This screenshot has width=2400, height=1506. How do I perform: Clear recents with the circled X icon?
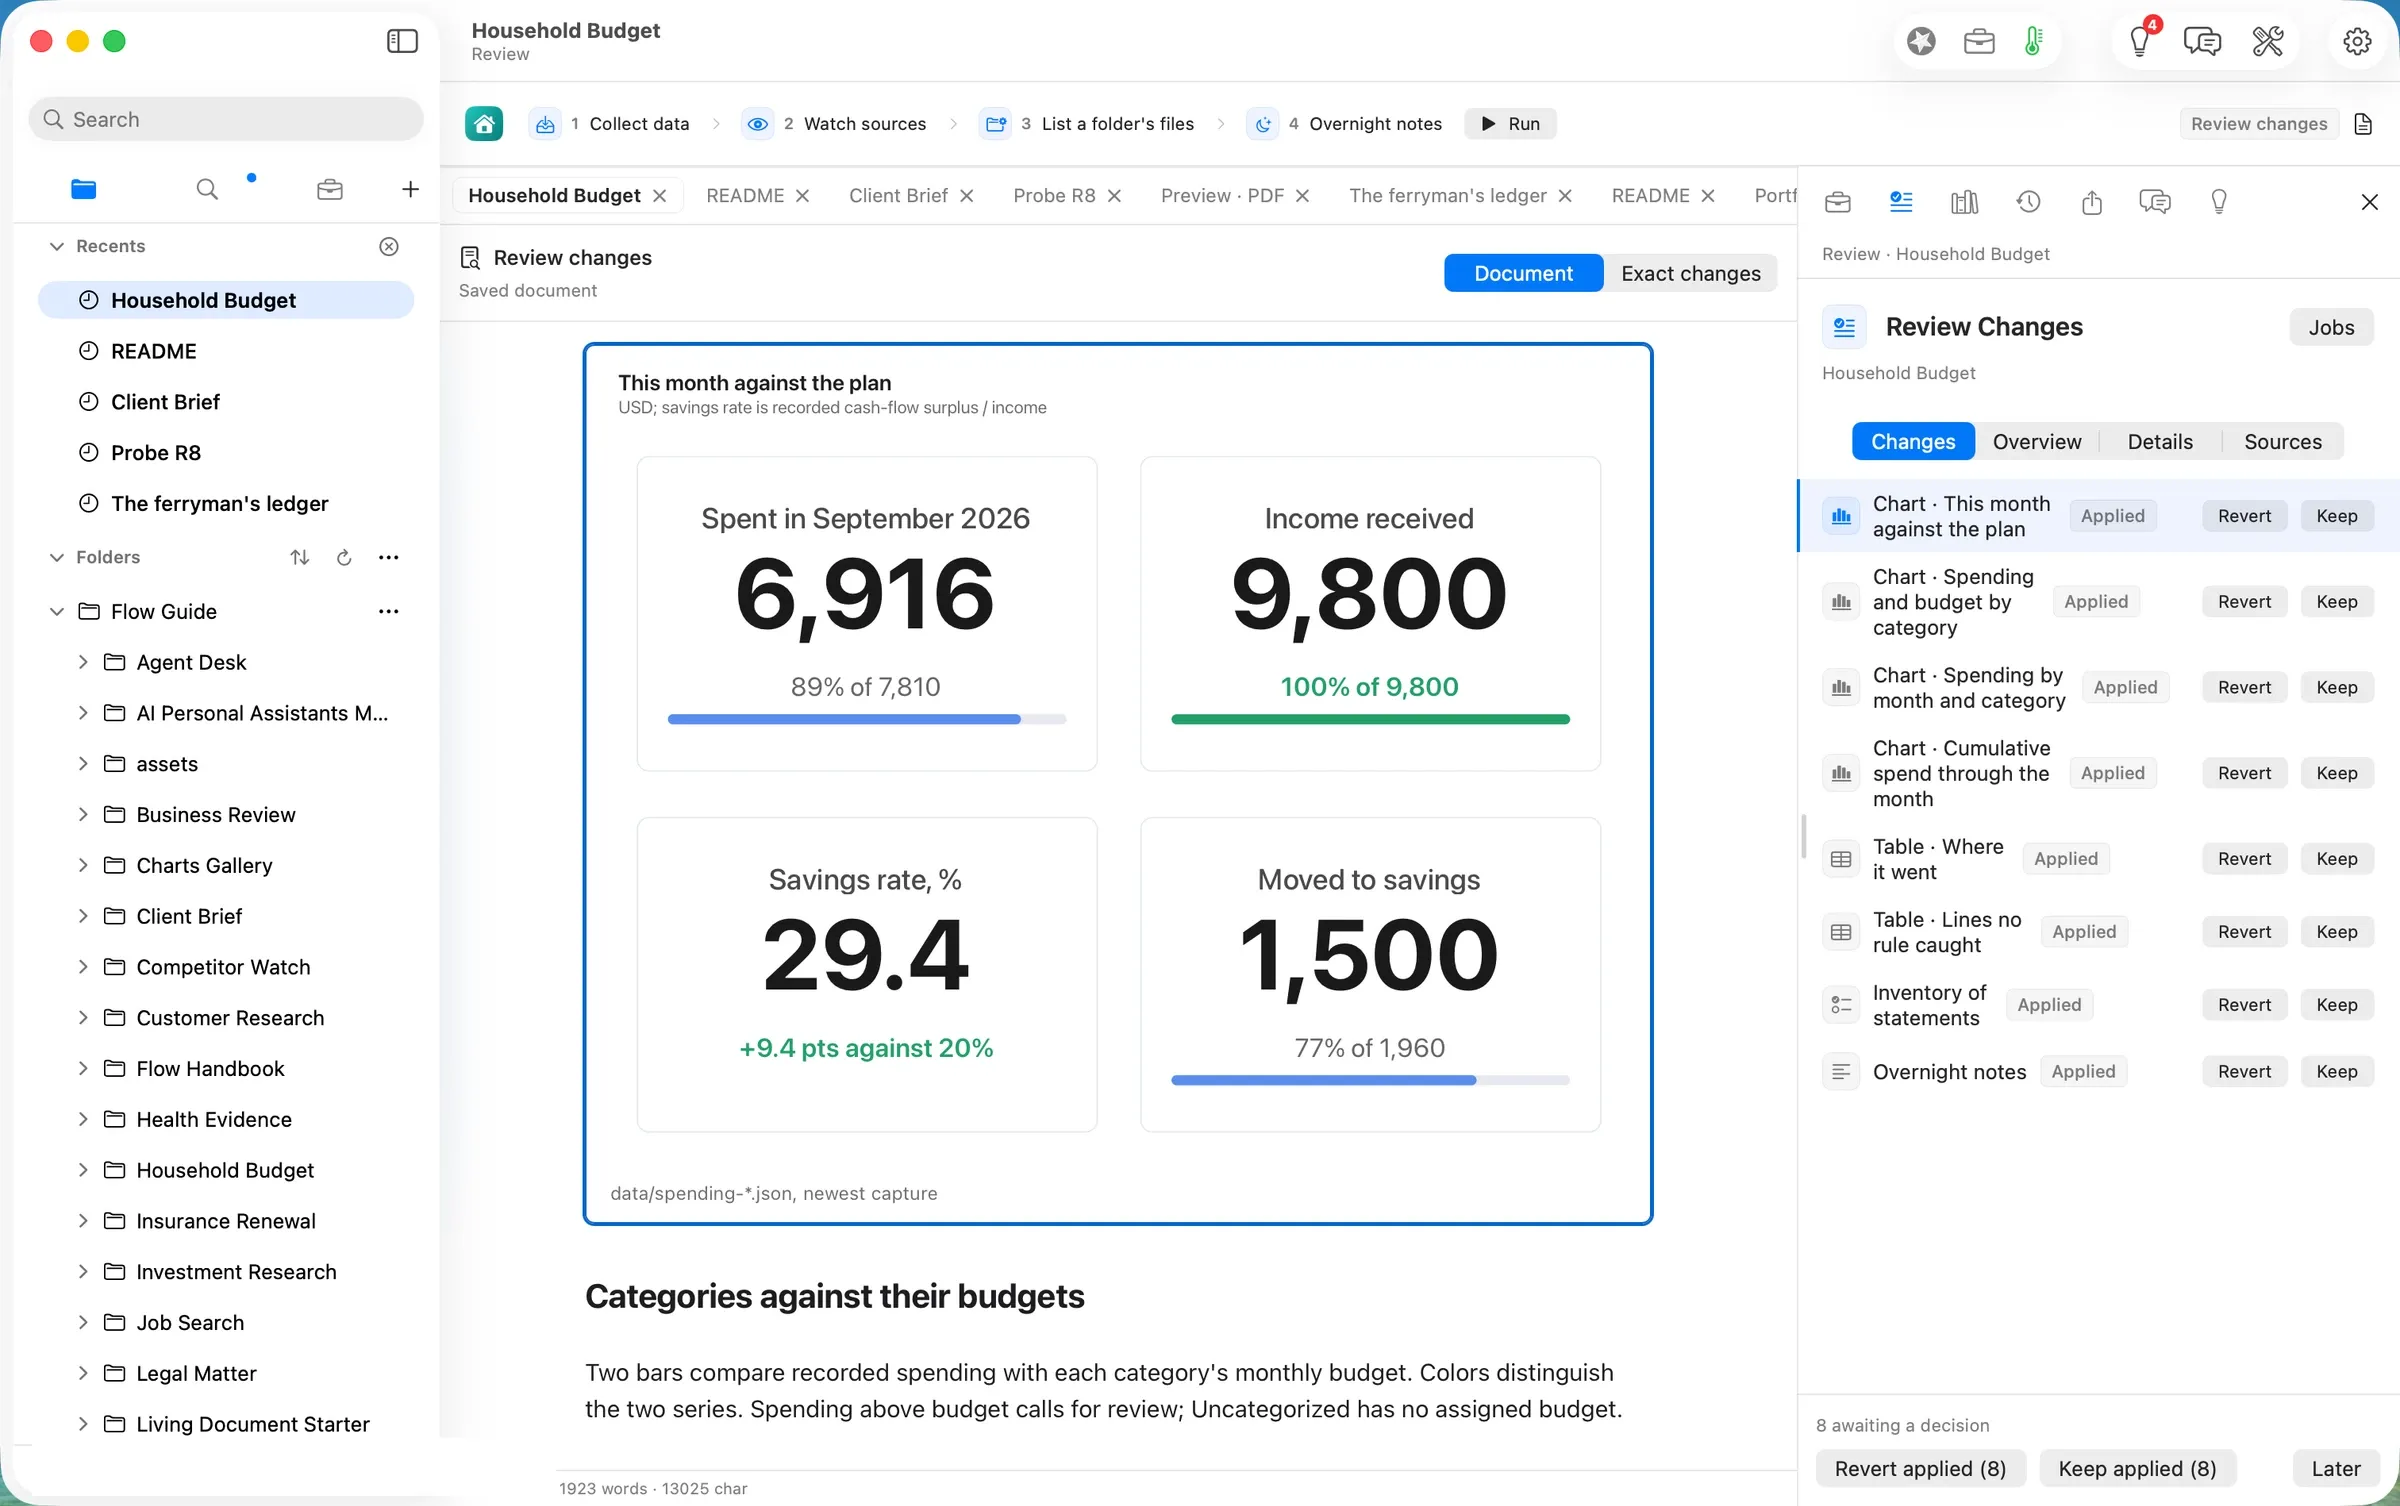click(389, 246)
